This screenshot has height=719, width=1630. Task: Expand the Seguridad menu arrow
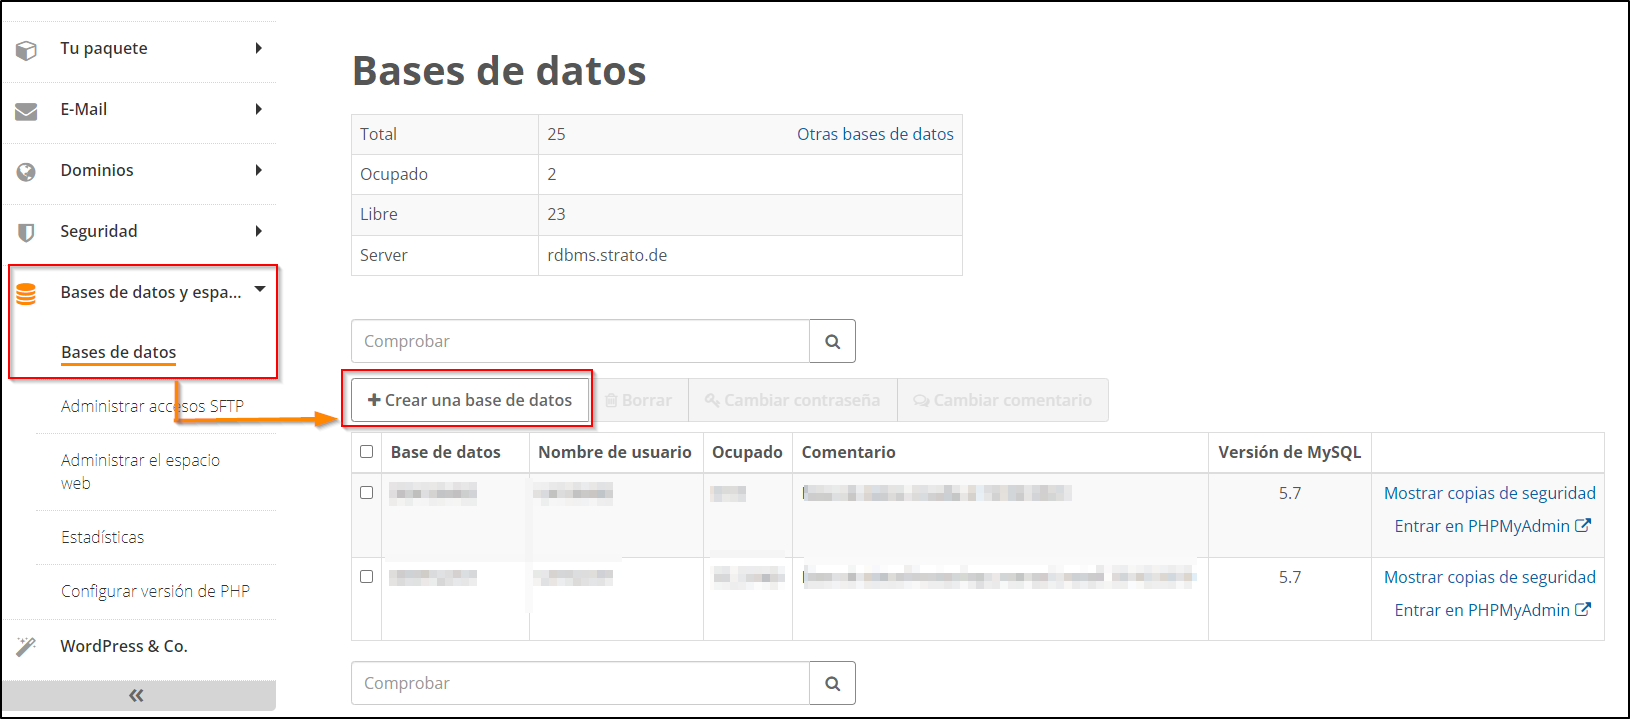pos(259,231)
